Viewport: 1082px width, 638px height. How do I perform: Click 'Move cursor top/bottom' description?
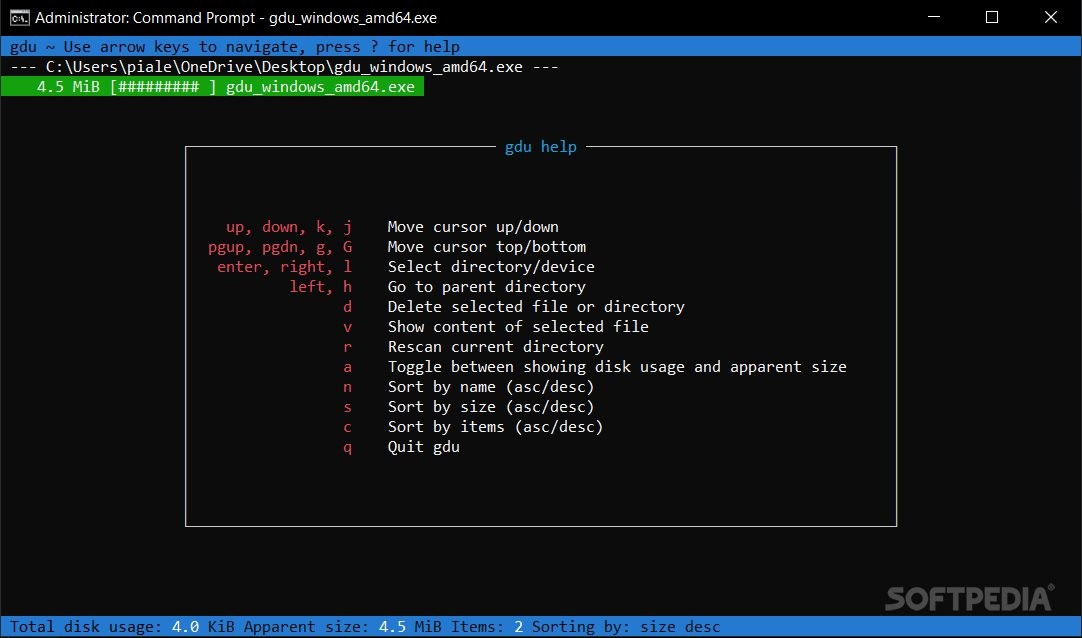coord(486,247)
